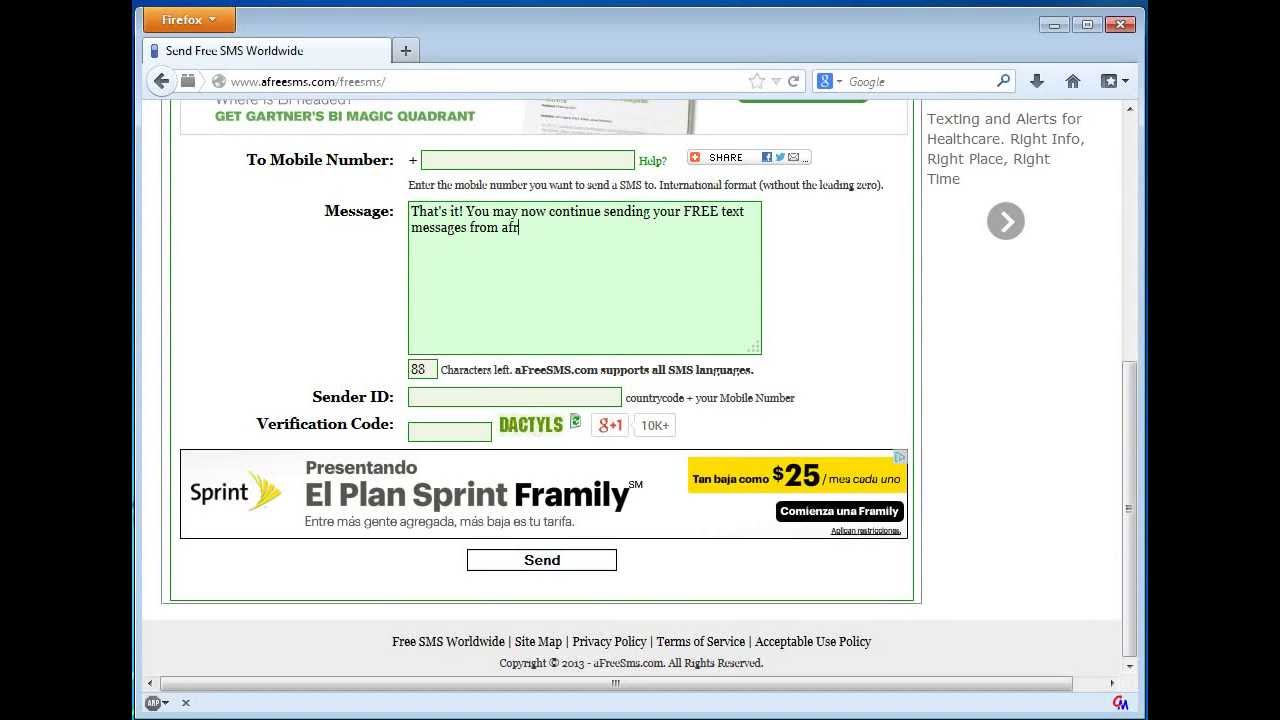
Task: Click the scrollbar down arrow
Action: 1130,666
